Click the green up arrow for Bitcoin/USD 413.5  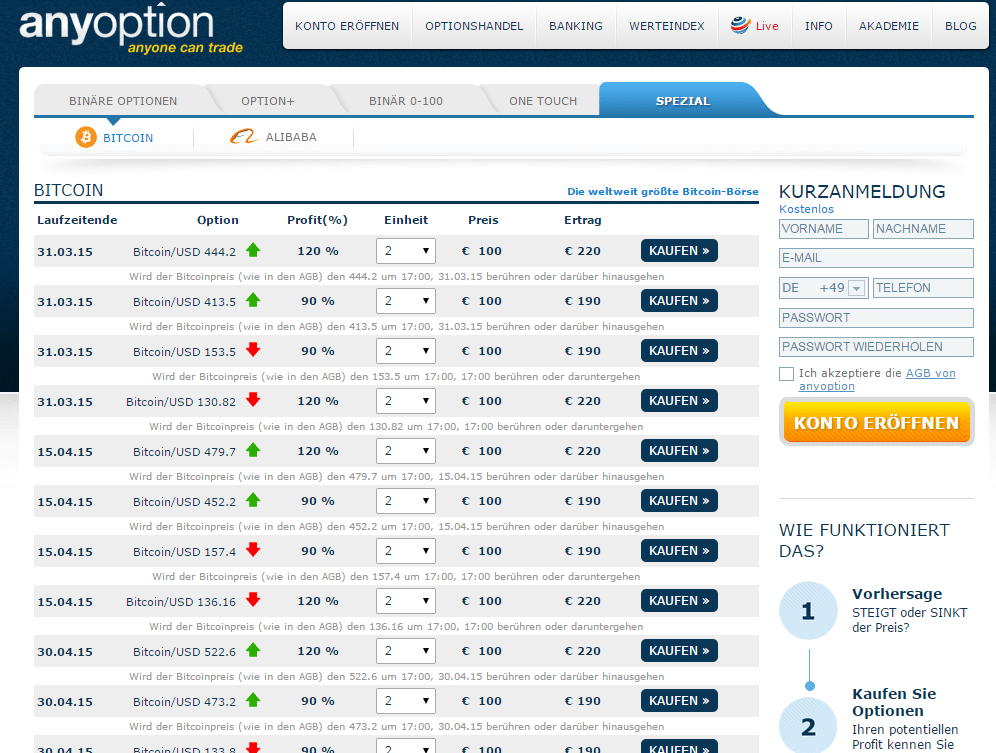pos(253,301)
